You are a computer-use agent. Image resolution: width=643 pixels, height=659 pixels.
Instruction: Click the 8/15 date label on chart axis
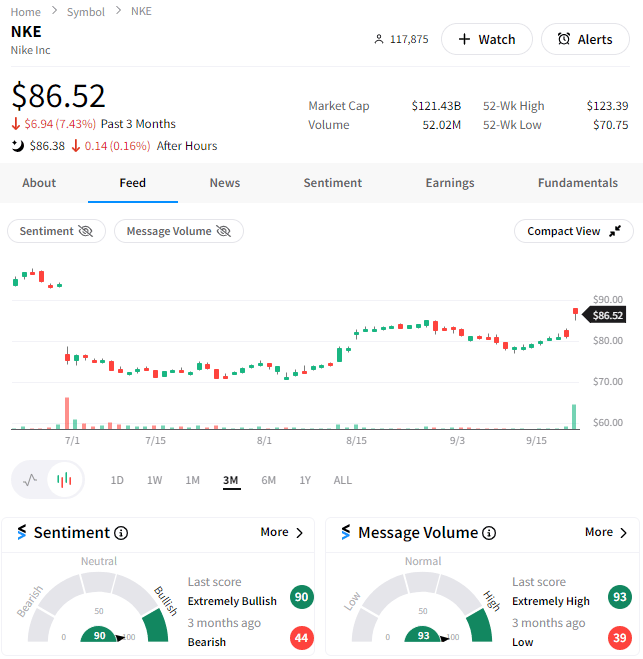356,440
